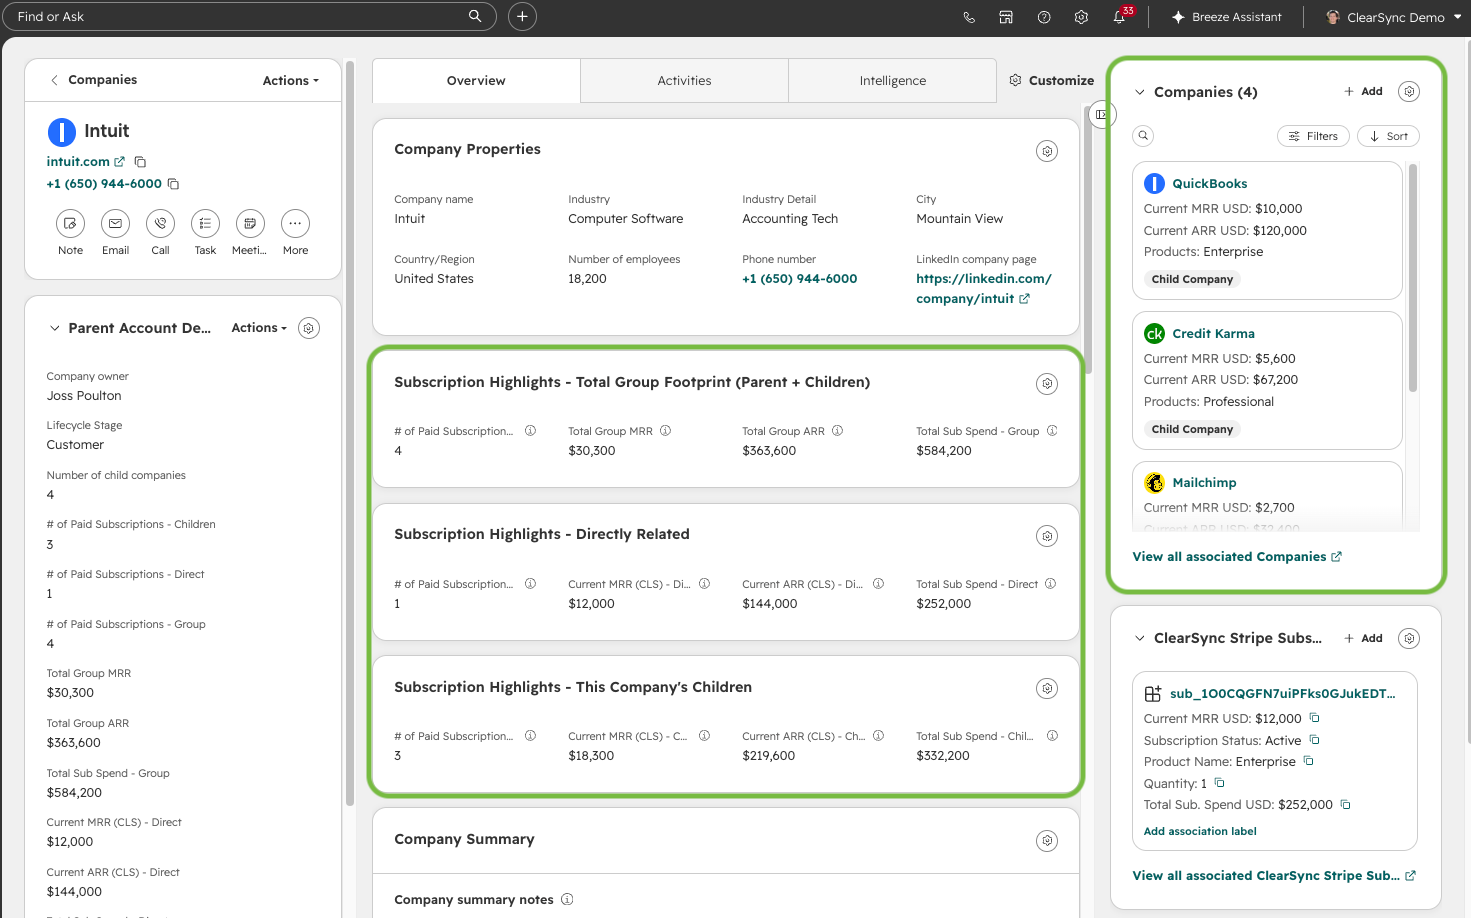
Task: Click Add association label
Action: [x=1200, y=832]
